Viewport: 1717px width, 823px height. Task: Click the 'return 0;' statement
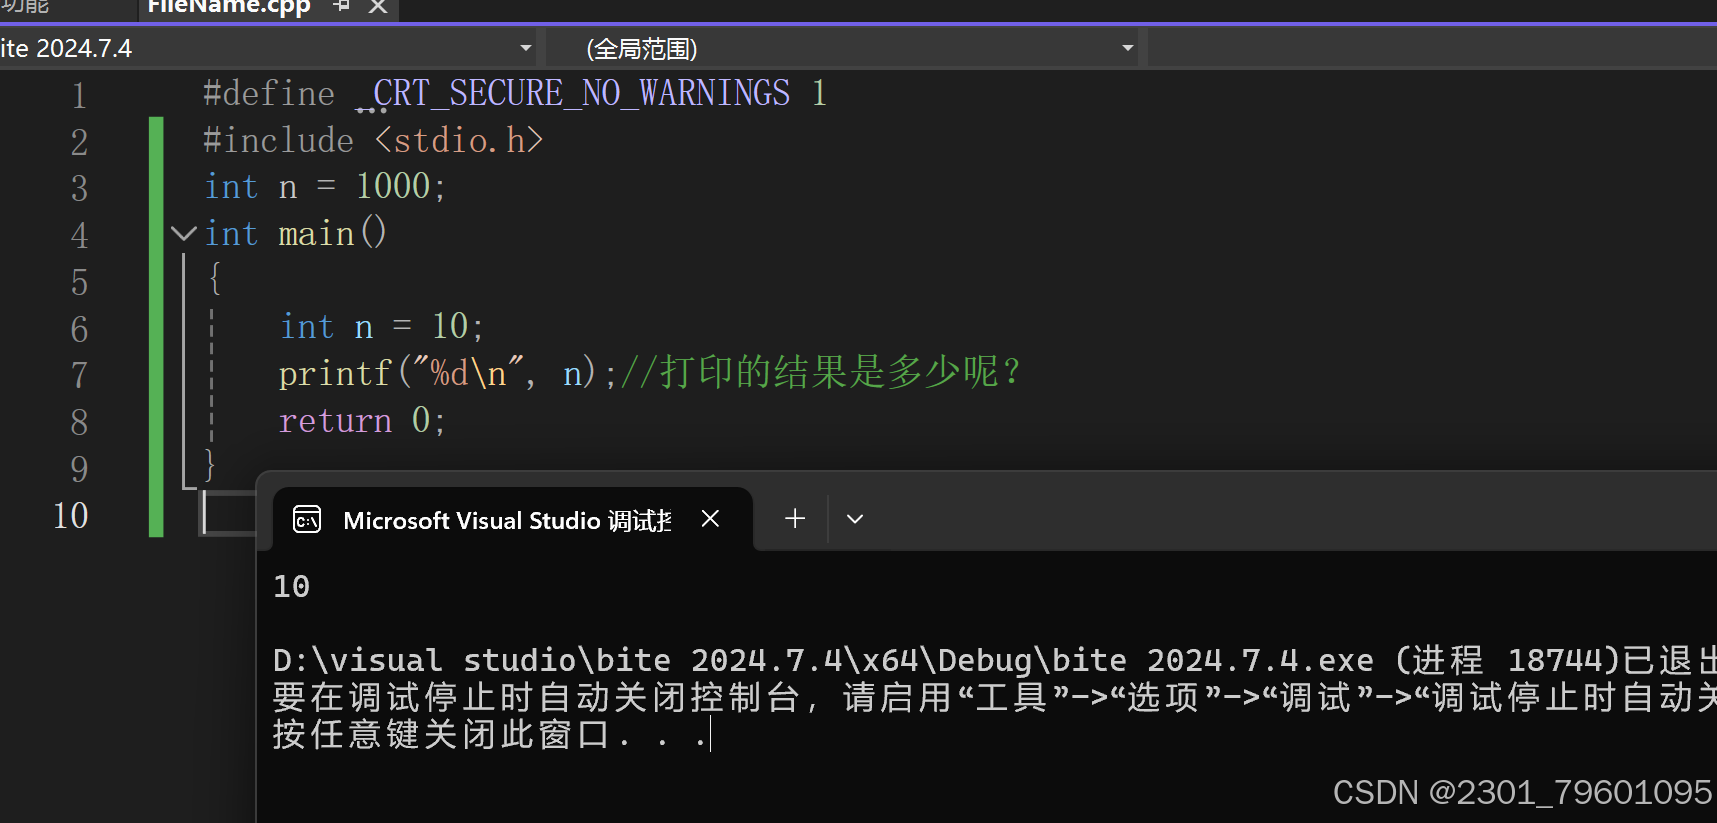tap(361, 421)
